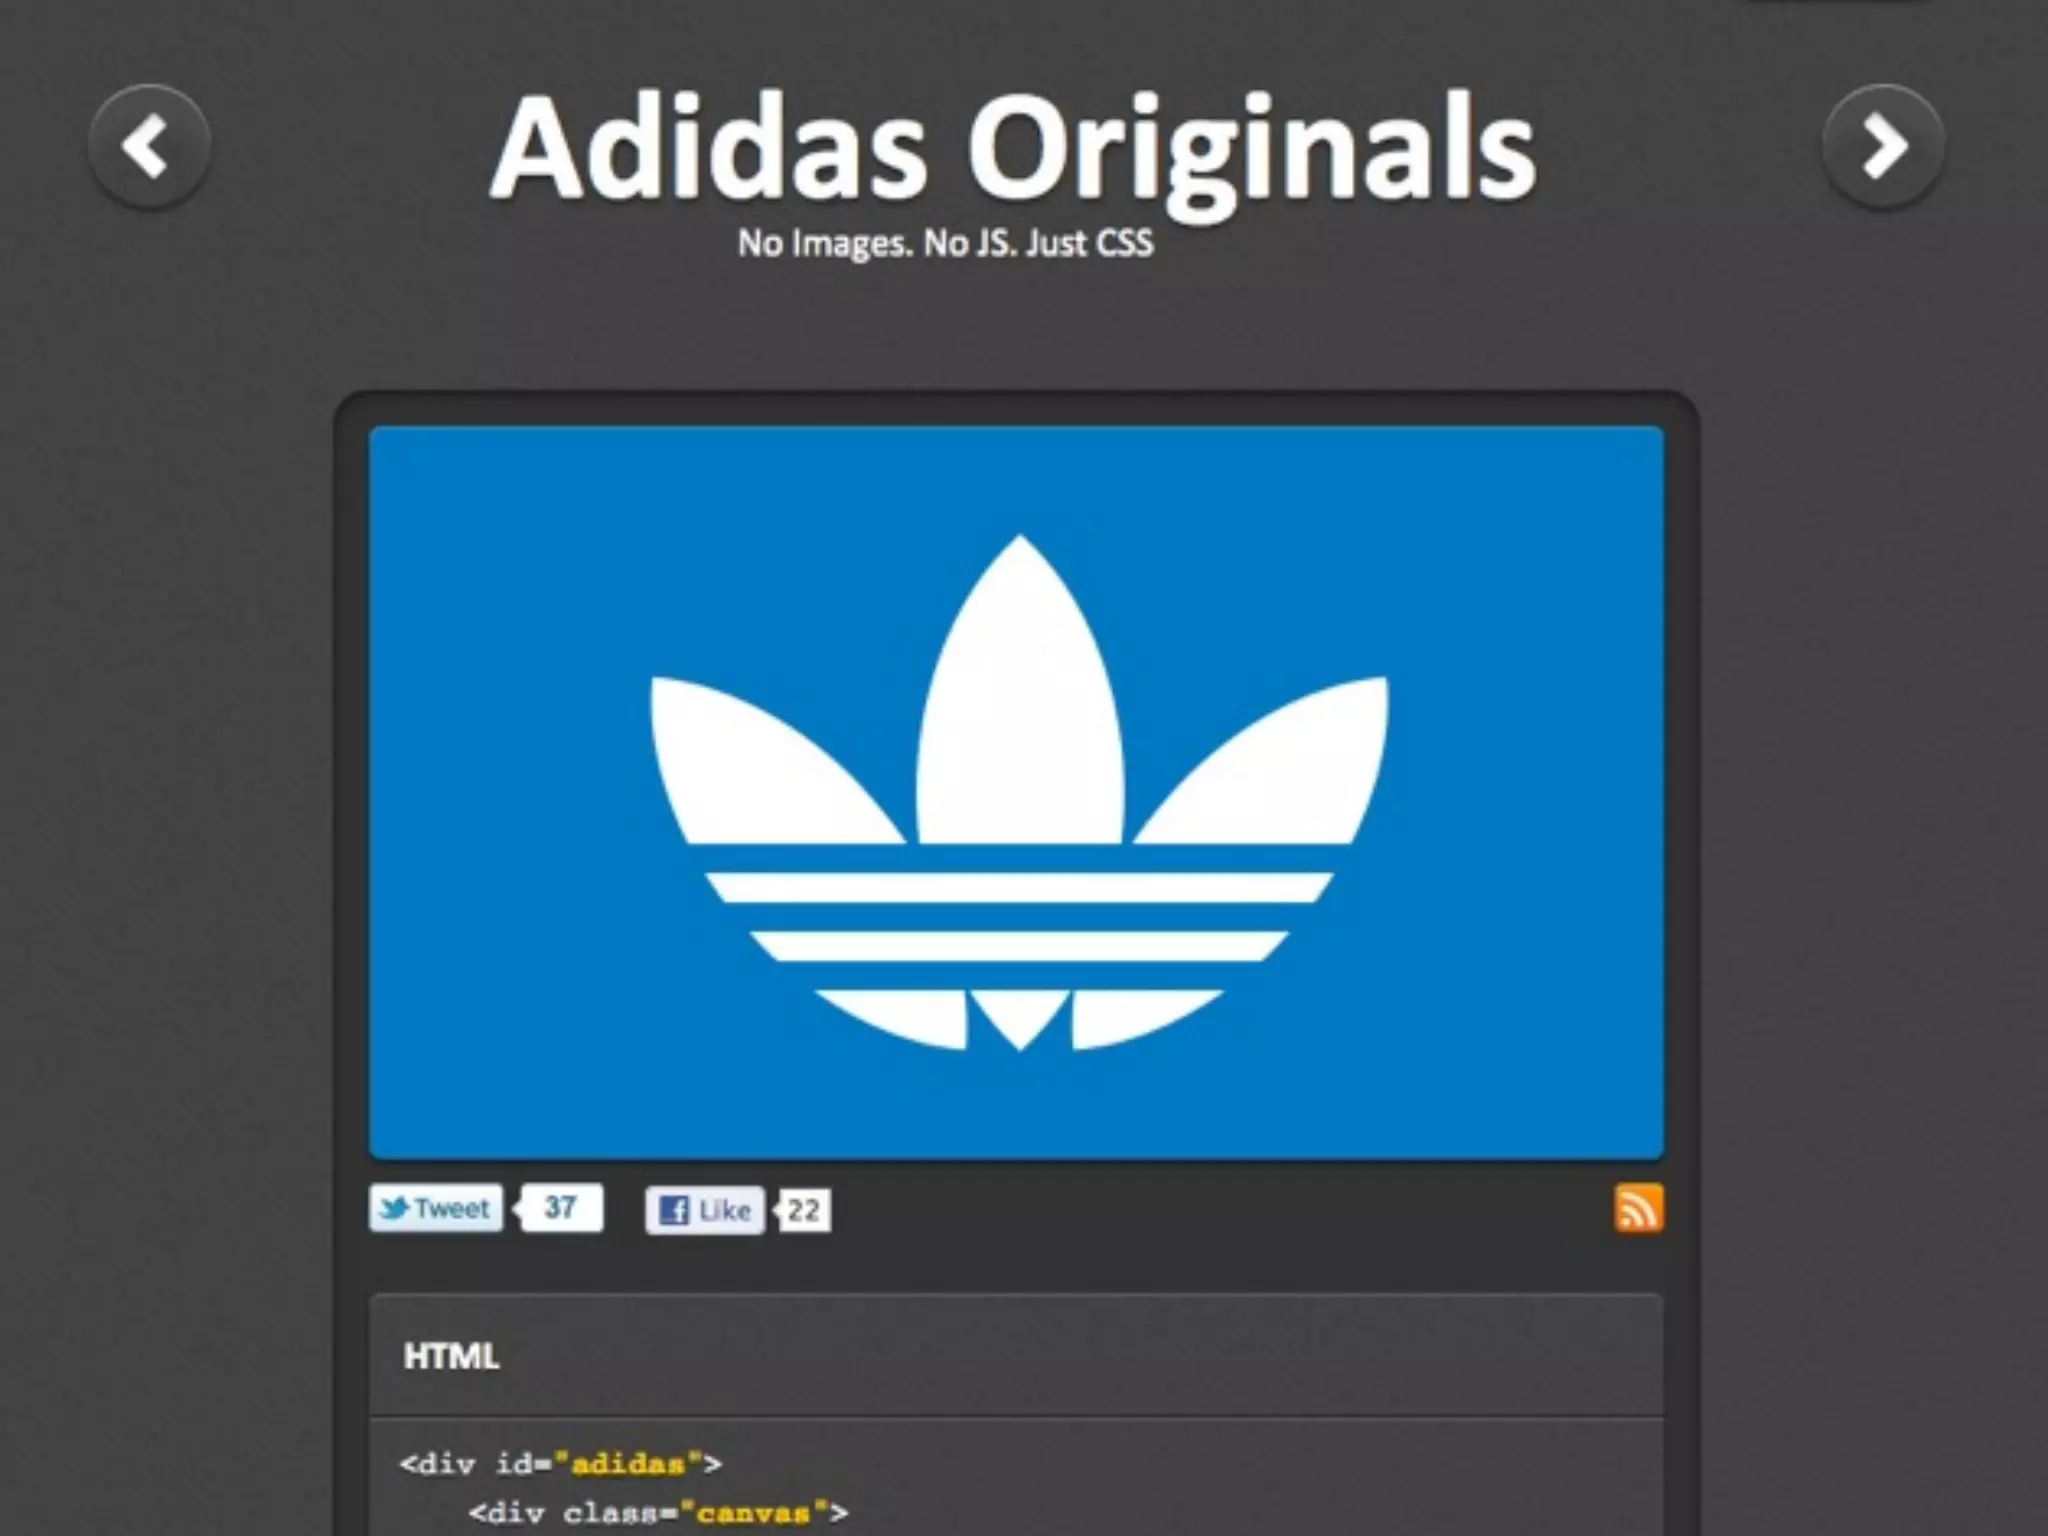Click the yellow "adidas" id value in code
Screen dimensions: 2048x1536
tap(628, 1464)
